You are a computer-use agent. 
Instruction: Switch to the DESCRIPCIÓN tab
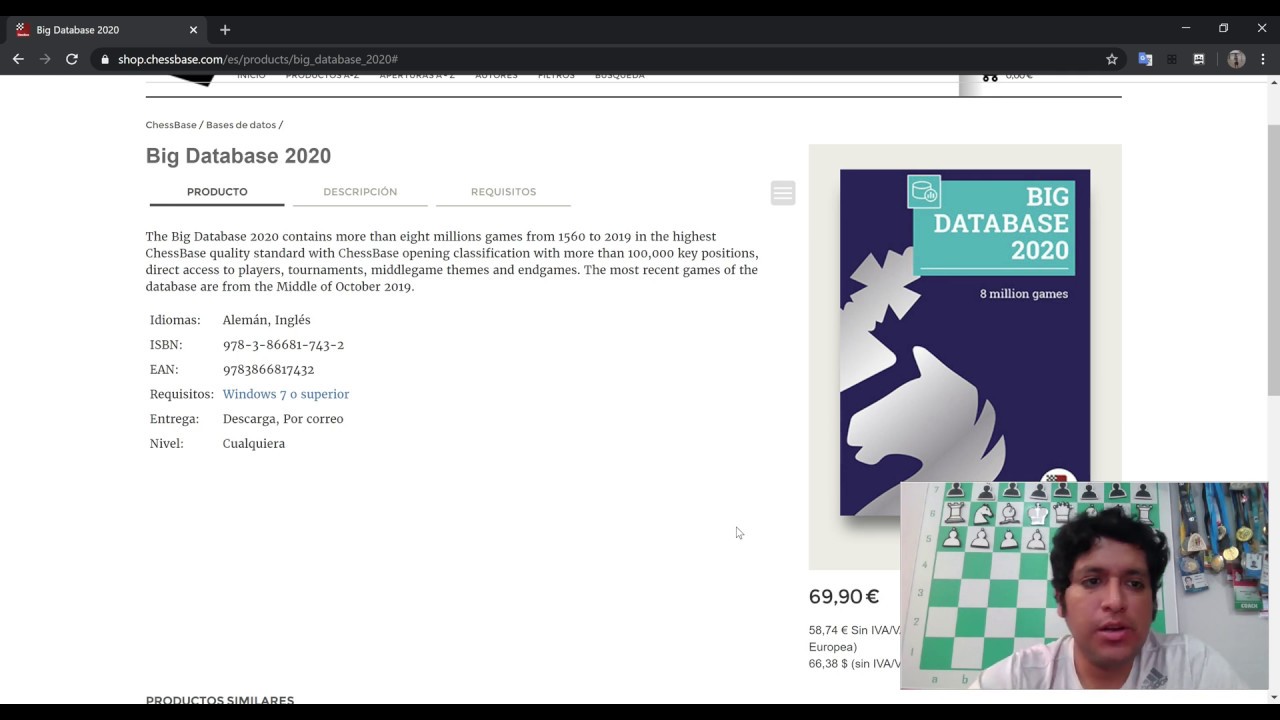pos(360,192)
